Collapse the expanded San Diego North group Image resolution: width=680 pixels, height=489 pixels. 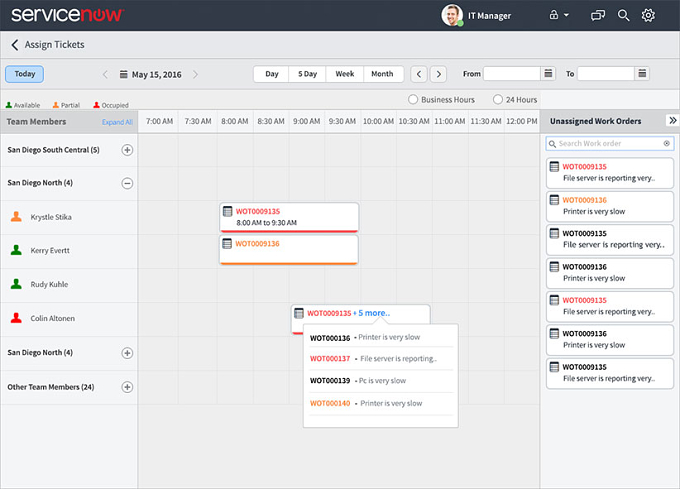pyautogui.click(x=127, y=183)
